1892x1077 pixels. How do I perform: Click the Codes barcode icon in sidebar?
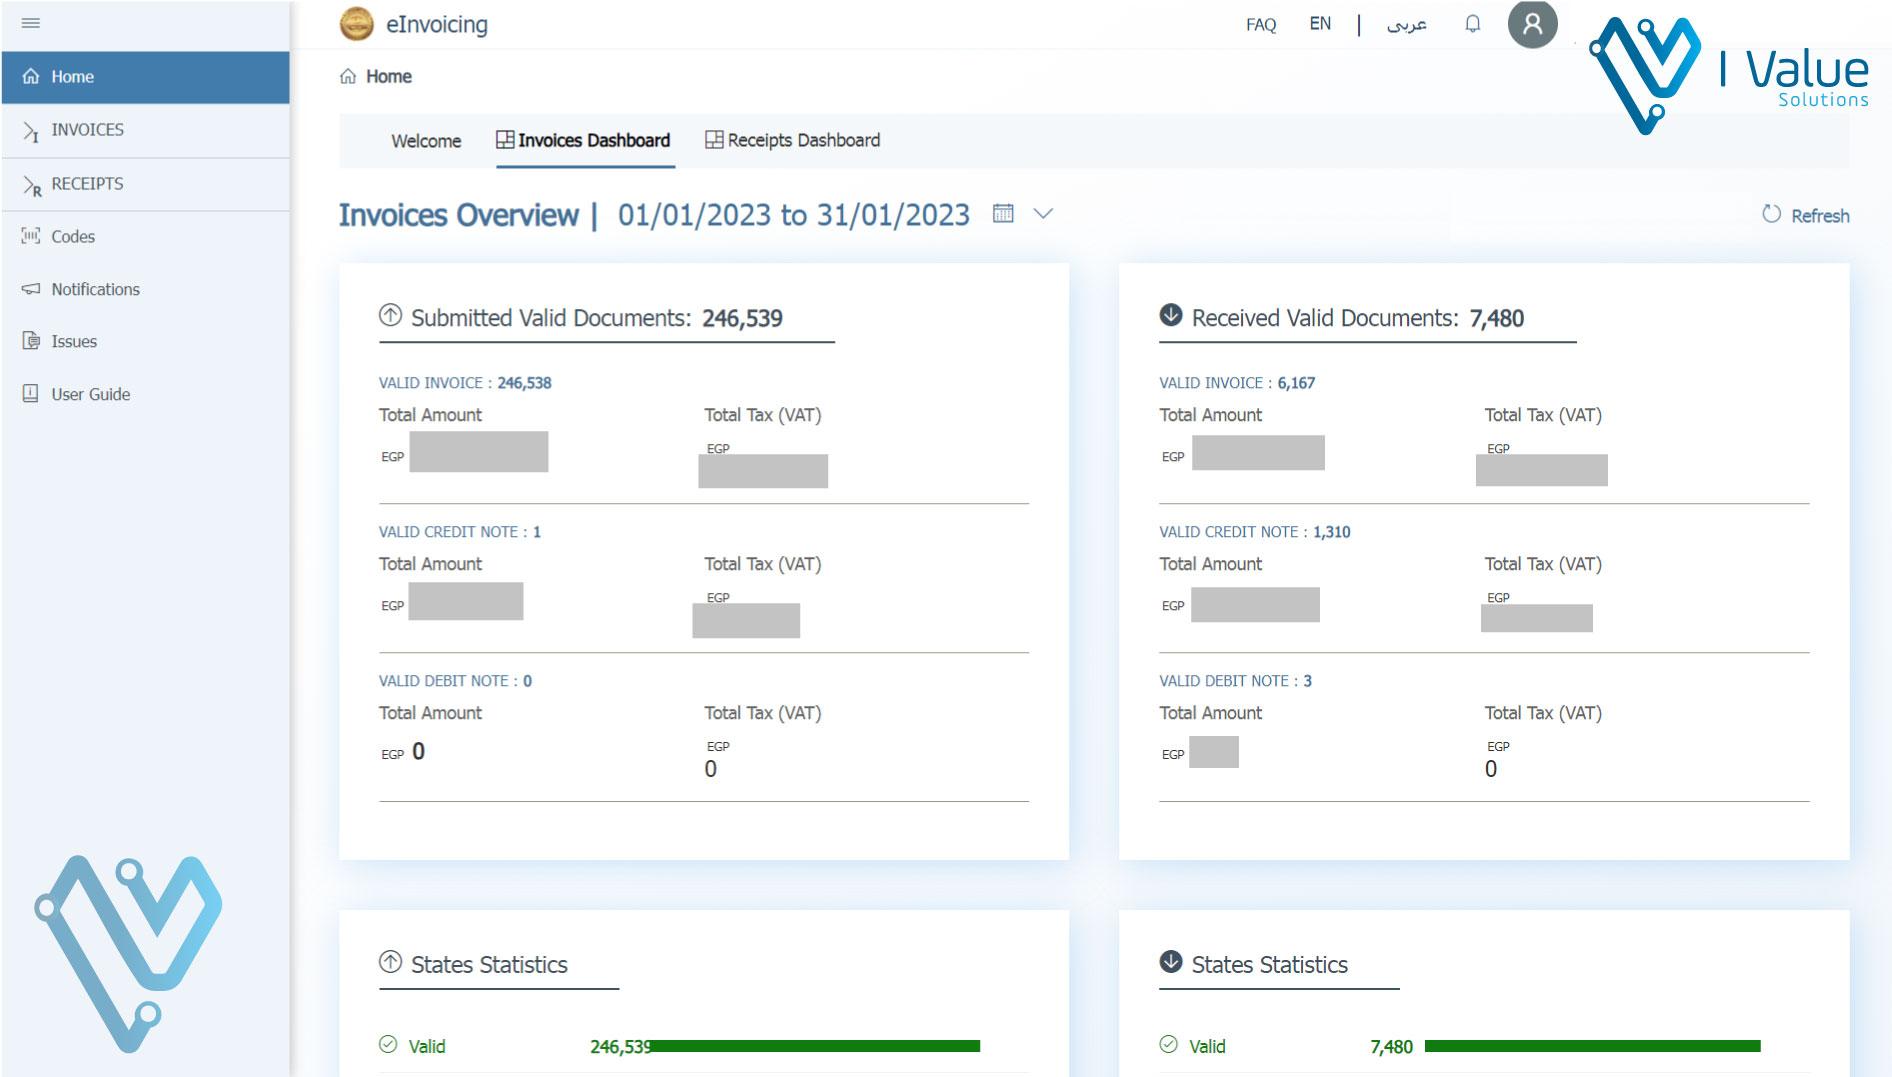pos(31,236)
